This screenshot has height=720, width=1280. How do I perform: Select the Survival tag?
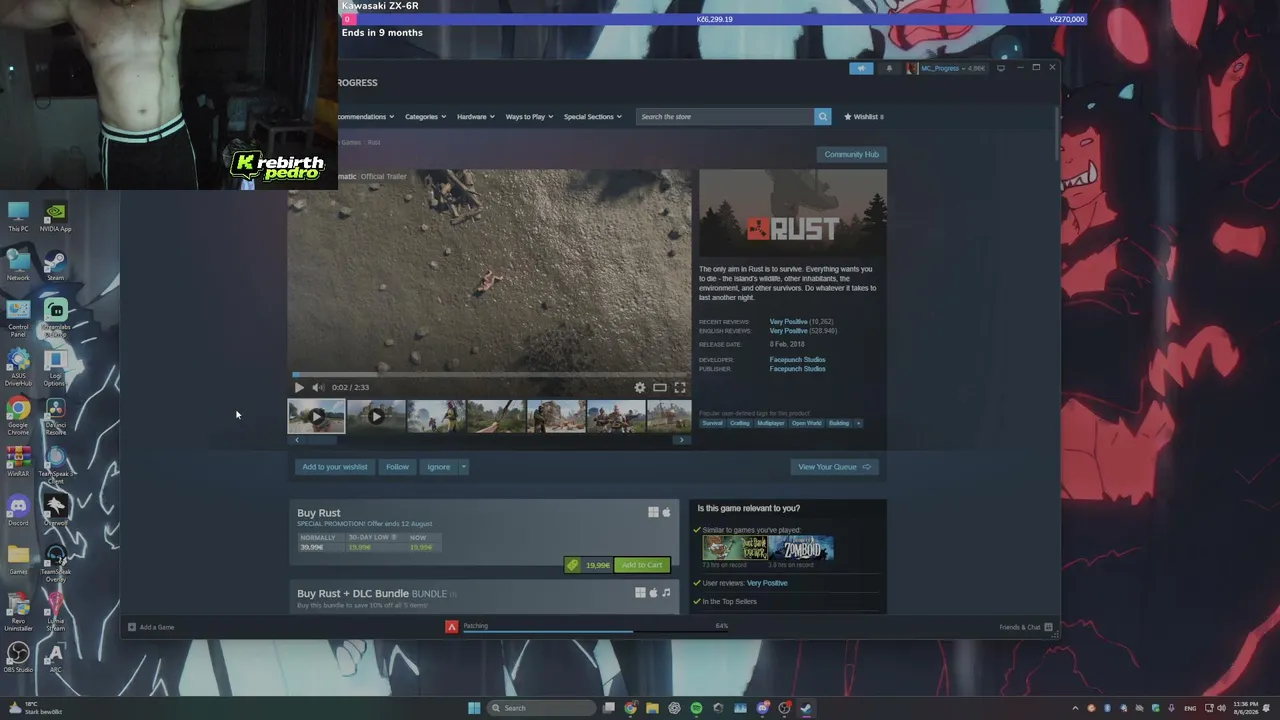(712, 423)
